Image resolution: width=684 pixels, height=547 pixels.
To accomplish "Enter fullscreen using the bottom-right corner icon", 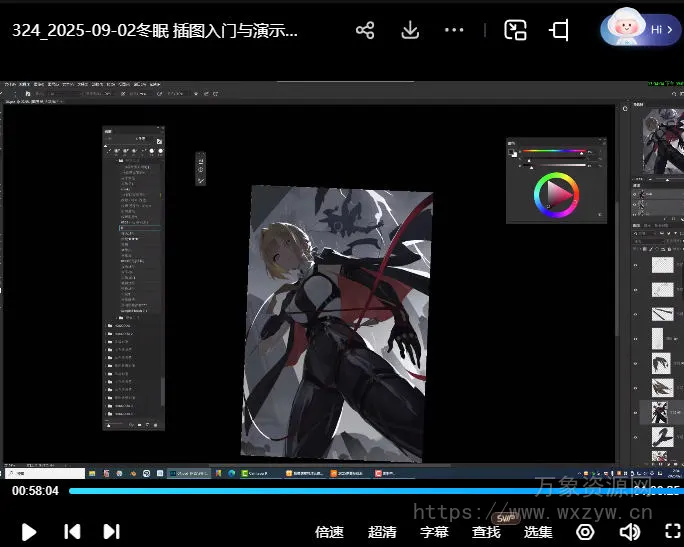I will point(673,532).
